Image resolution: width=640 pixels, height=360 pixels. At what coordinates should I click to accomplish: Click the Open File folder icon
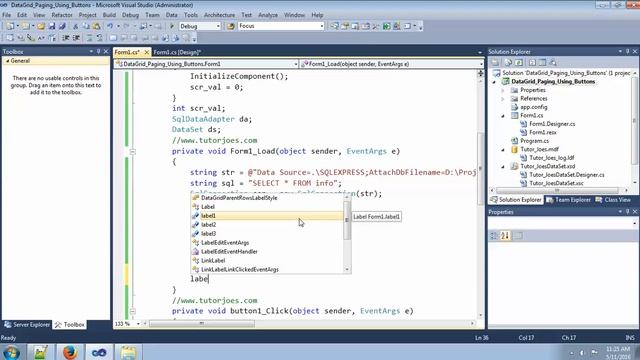click(x=41, y=26)
